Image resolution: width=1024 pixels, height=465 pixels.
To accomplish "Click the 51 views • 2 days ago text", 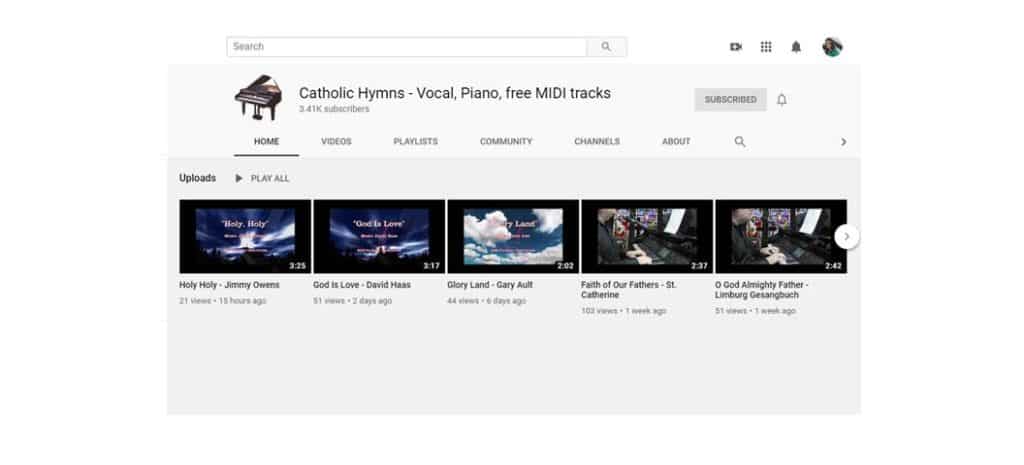I will click(353, 301).
